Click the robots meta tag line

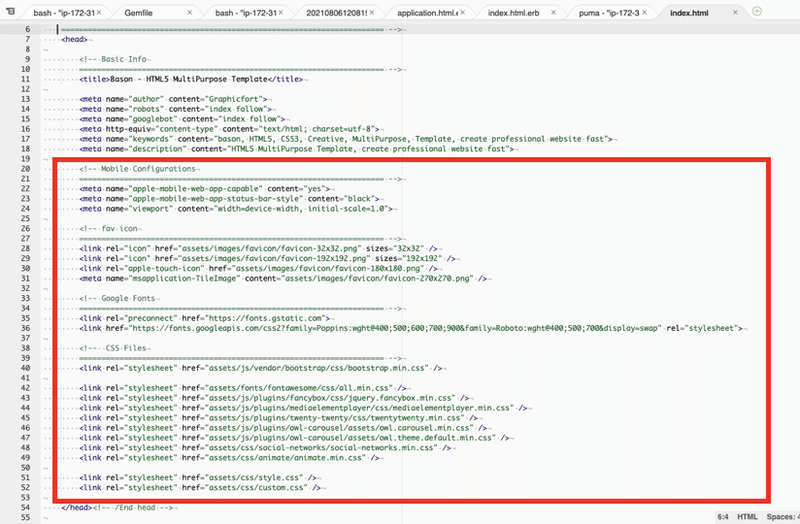(x=175, y=109)
